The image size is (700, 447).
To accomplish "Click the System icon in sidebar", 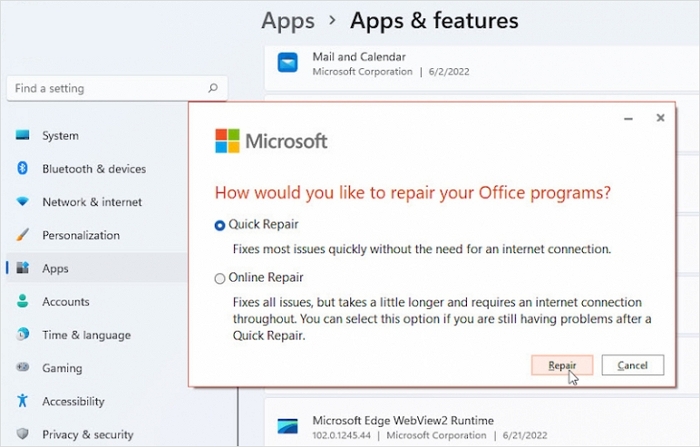I will pos(22,136).
